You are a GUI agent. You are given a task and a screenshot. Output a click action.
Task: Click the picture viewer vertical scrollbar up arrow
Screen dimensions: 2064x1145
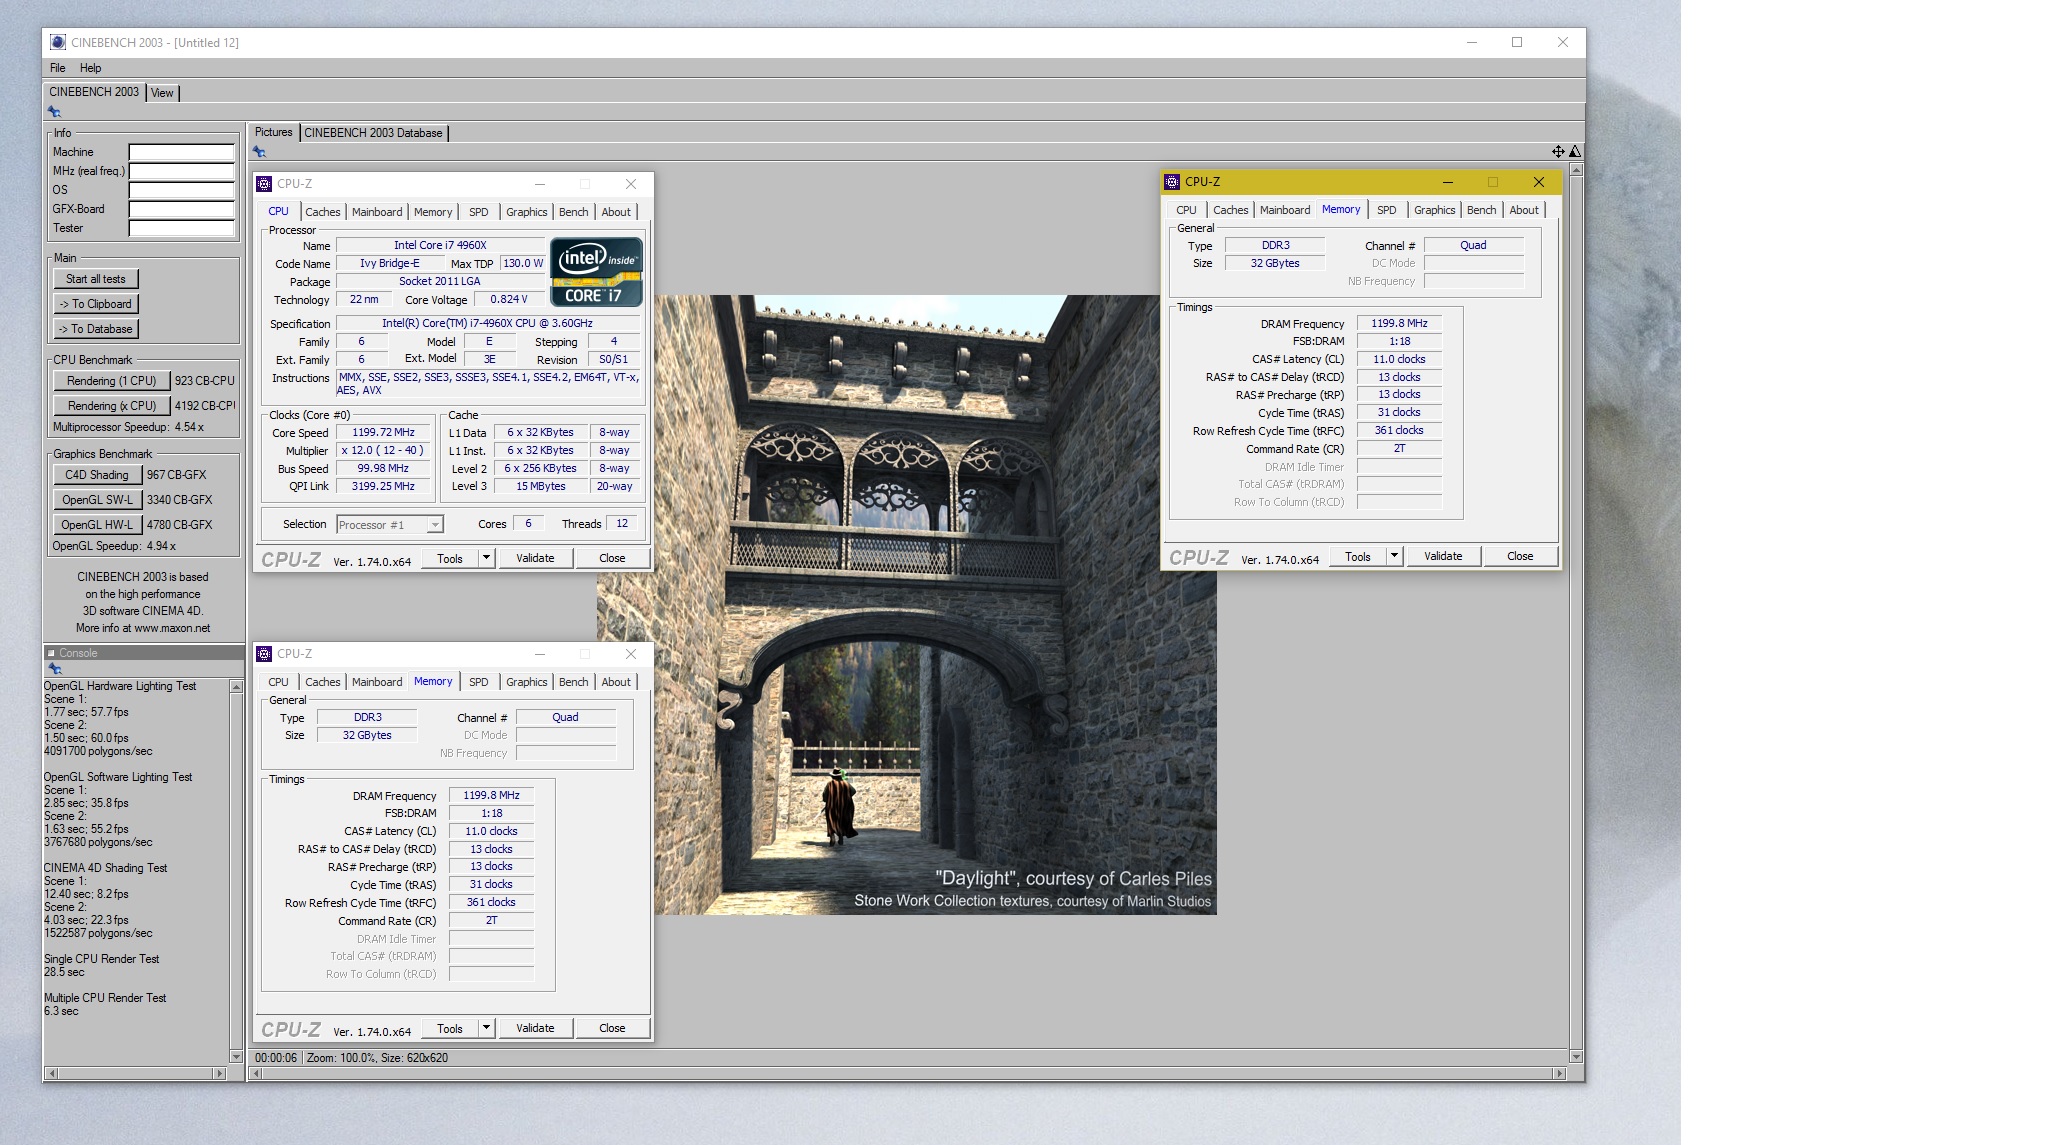pos(1576,170)
